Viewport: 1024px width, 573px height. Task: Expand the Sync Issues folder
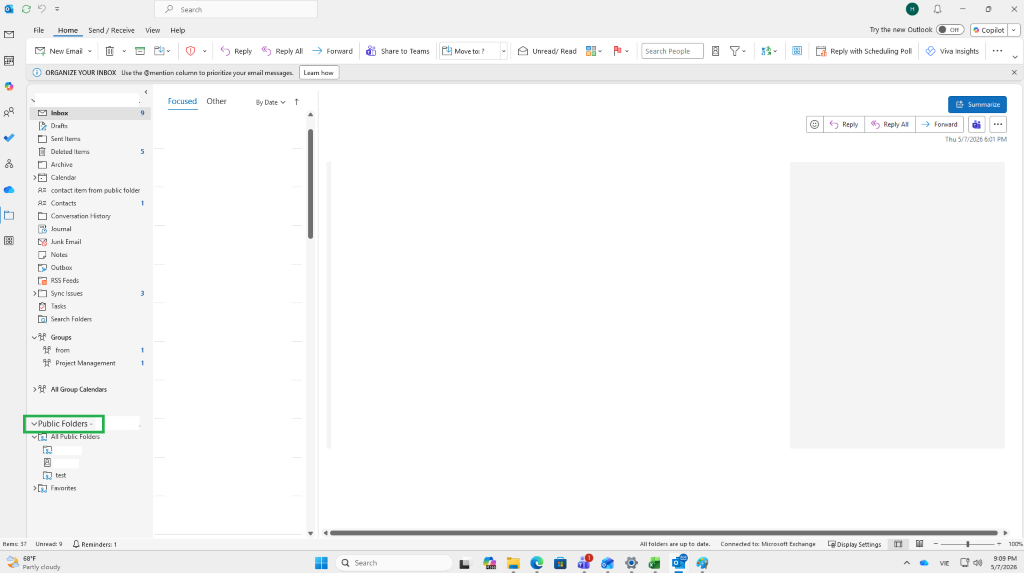coord(35,293)
